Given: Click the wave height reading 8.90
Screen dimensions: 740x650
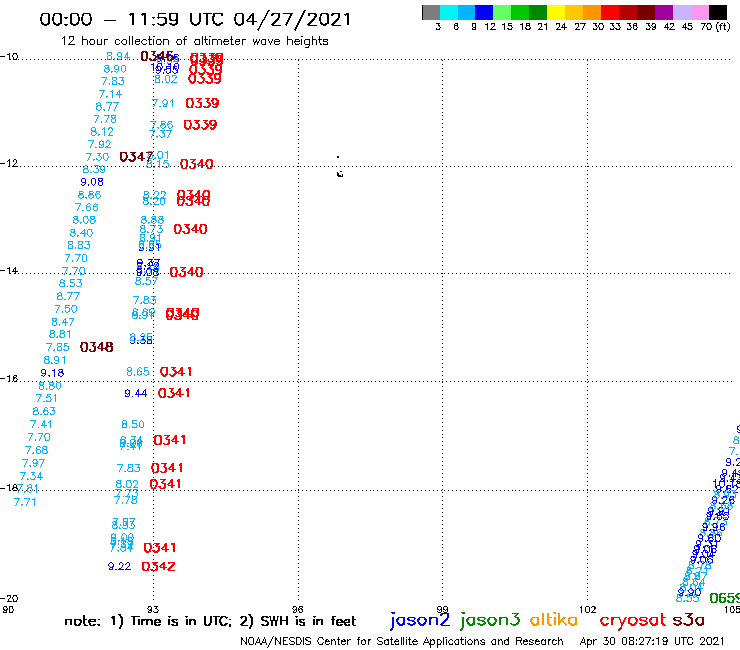Looking at the screenshot, I should [x=115, y=69].
